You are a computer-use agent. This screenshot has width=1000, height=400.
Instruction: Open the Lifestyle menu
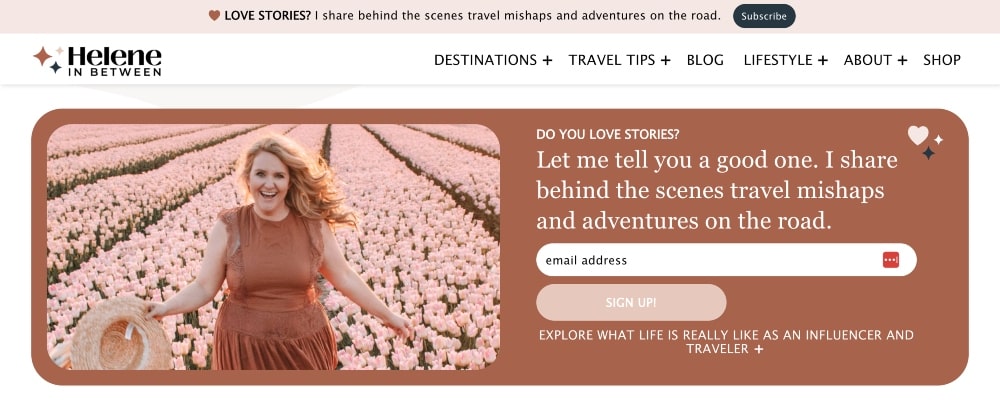[x=777, y=60]
